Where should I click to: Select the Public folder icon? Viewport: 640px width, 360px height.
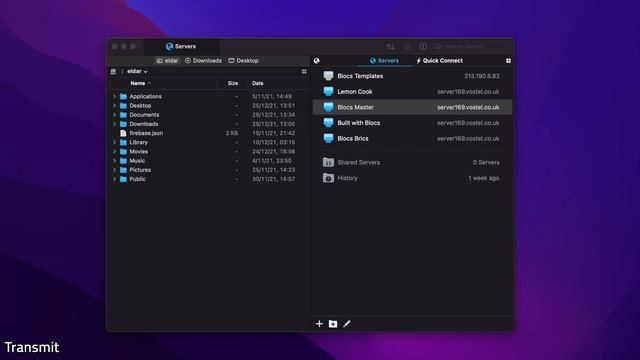point(123,179)
